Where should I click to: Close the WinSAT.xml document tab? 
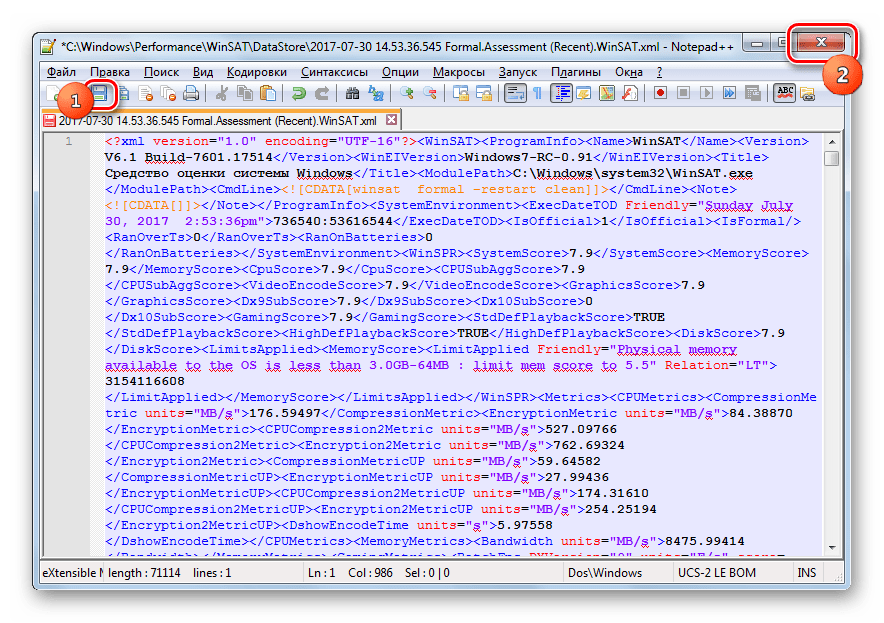392,120
